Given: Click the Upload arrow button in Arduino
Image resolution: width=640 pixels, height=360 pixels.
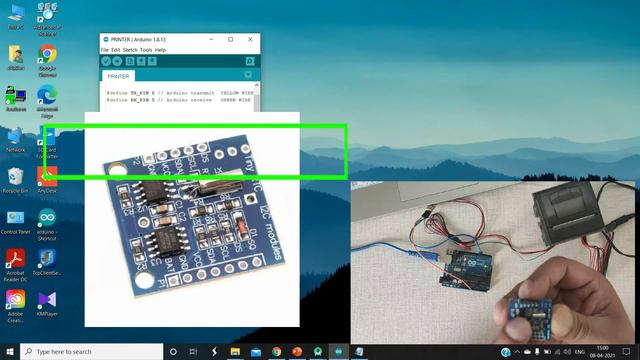Looking at the screenshot, I should pos(117,61).
